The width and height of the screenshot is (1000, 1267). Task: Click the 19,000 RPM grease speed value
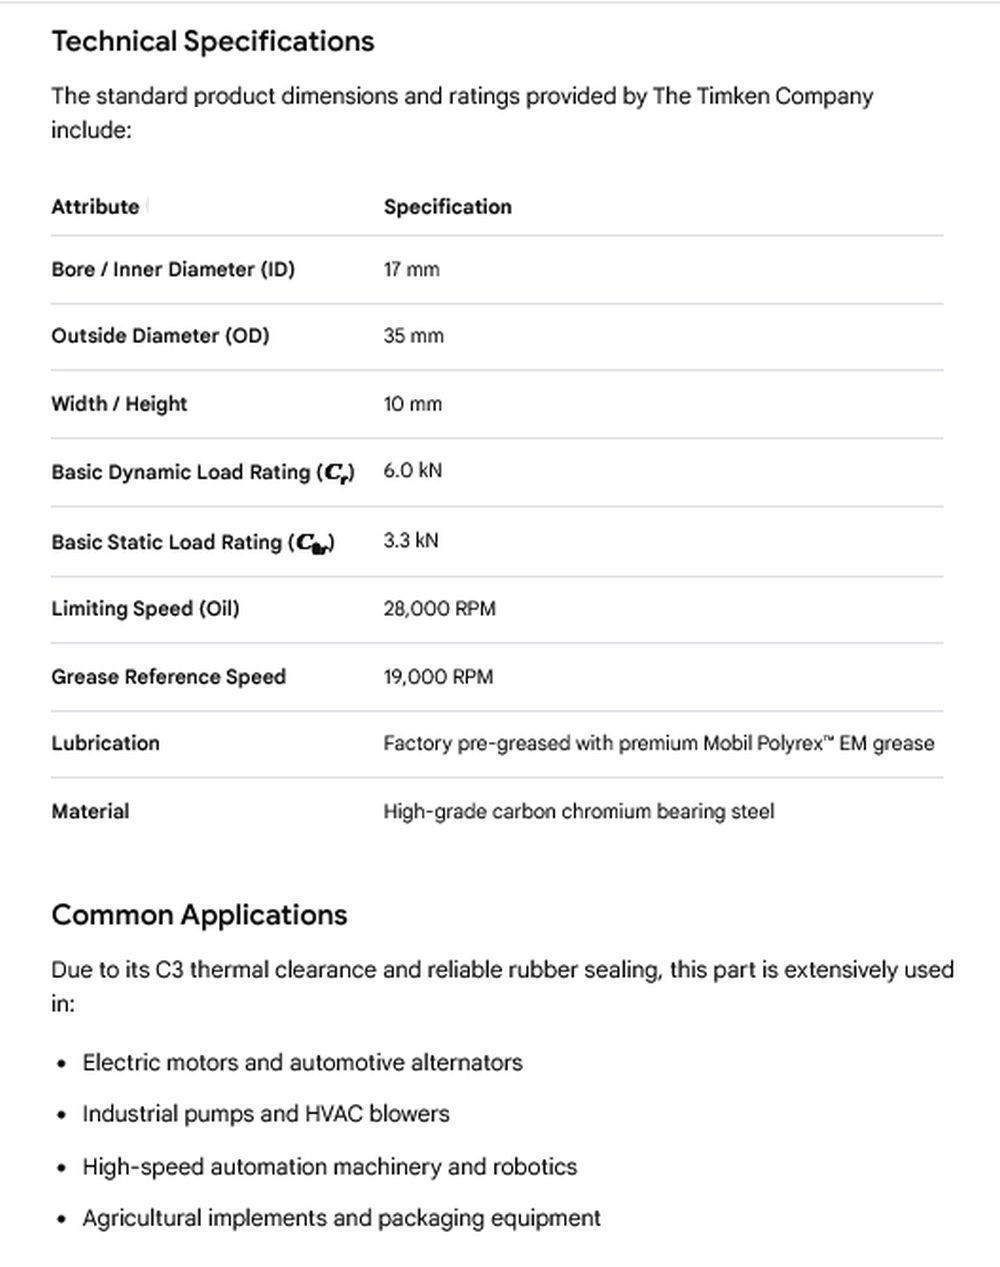[x=438, y=677]
